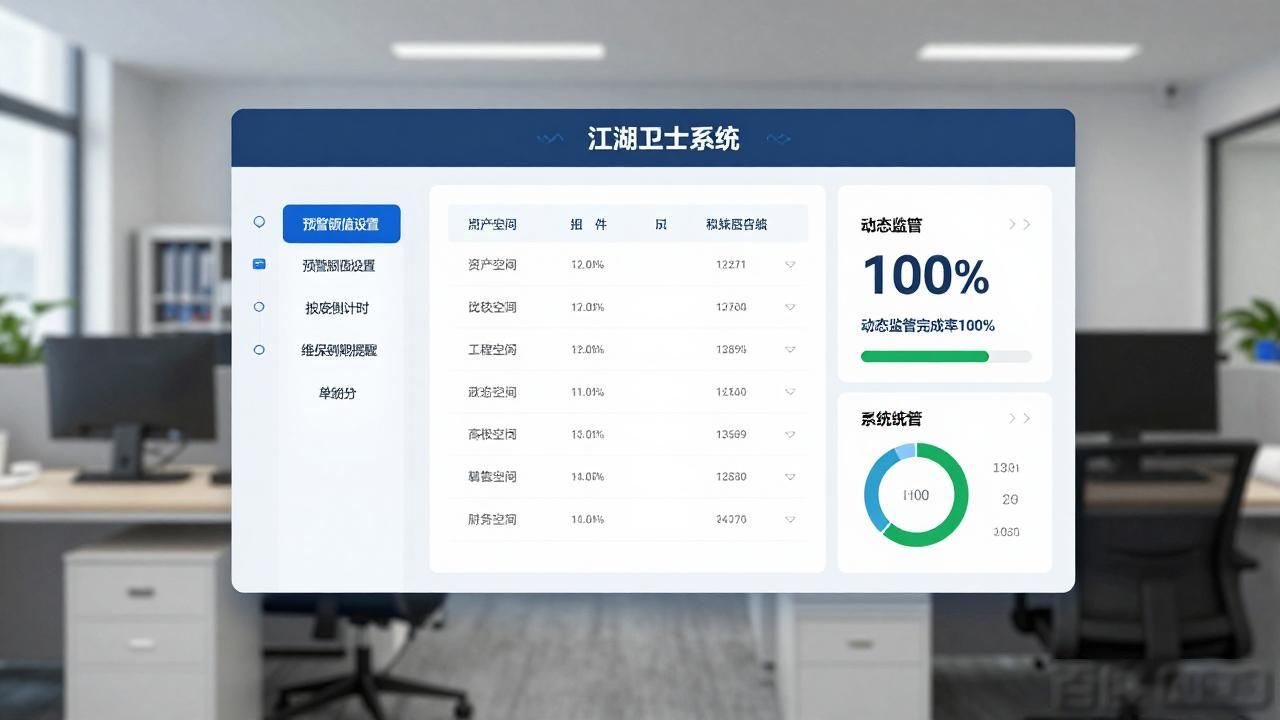Click the 动态监管完成率100% caption
The width and height of the screenshot is (1280, 720).
point(928,326)
